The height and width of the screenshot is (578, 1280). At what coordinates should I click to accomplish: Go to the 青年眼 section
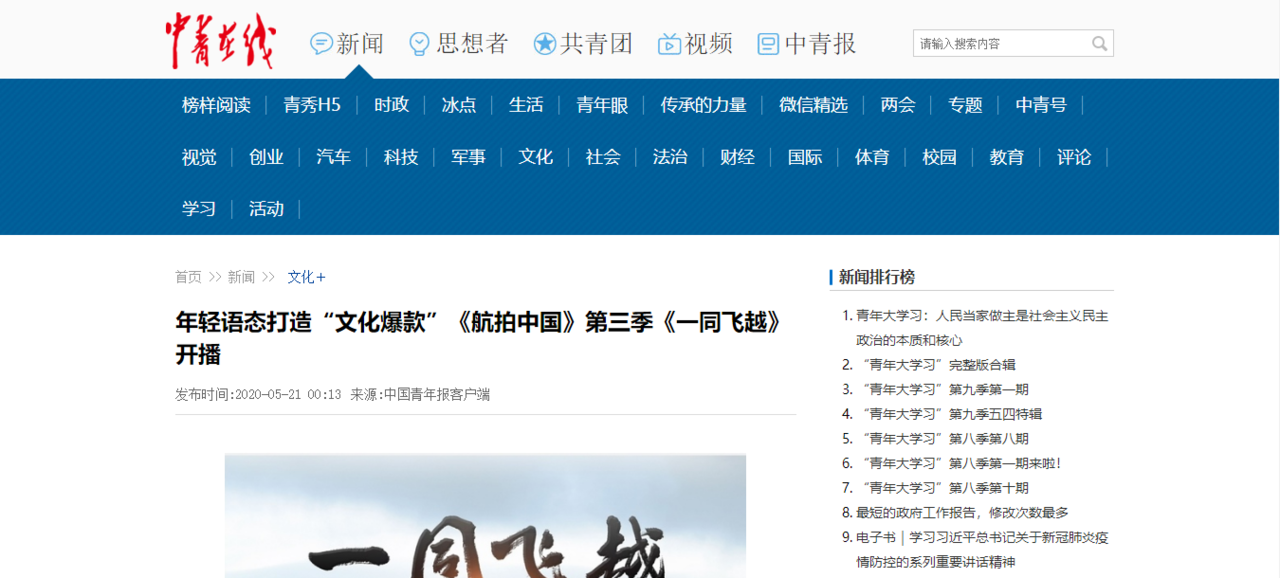(x=601, y=105)
